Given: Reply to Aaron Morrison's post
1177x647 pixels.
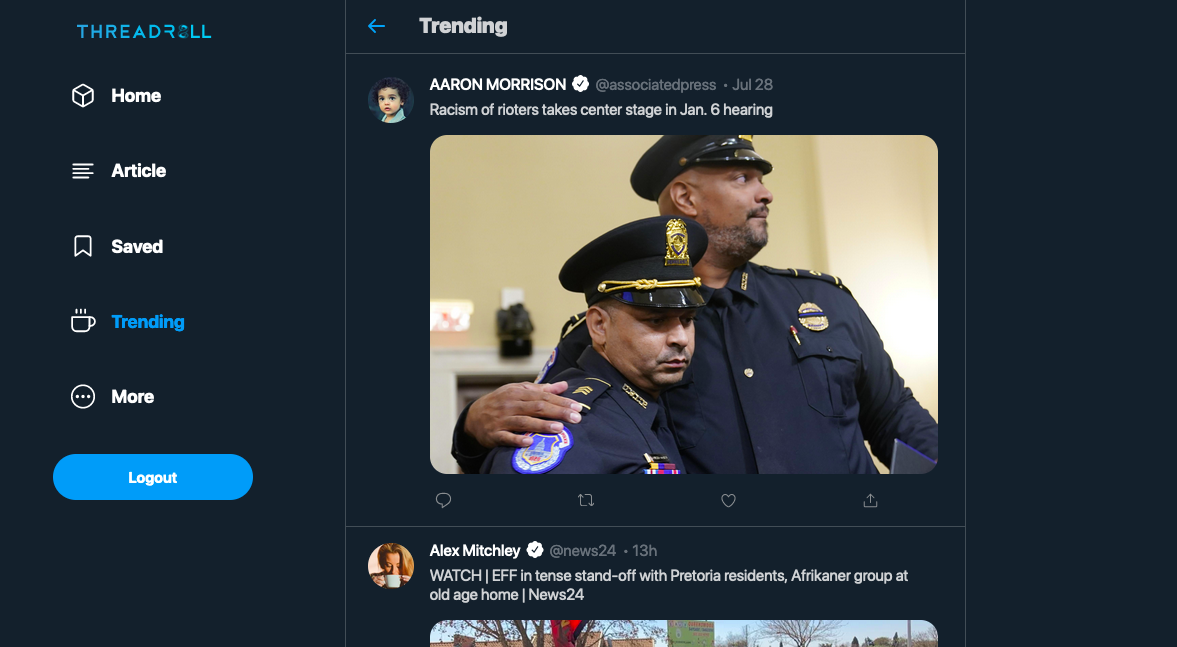Looking at the screenshot, I should [444, 500].
